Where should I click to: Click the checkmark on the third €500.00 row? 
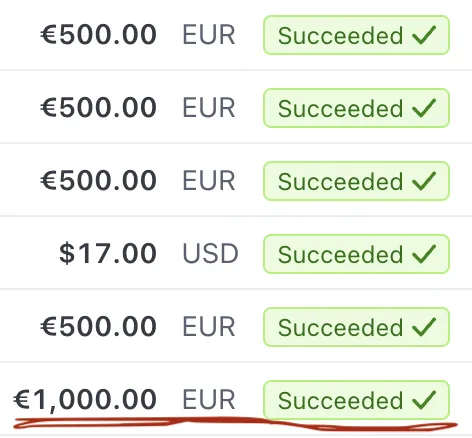pos(424,181)
